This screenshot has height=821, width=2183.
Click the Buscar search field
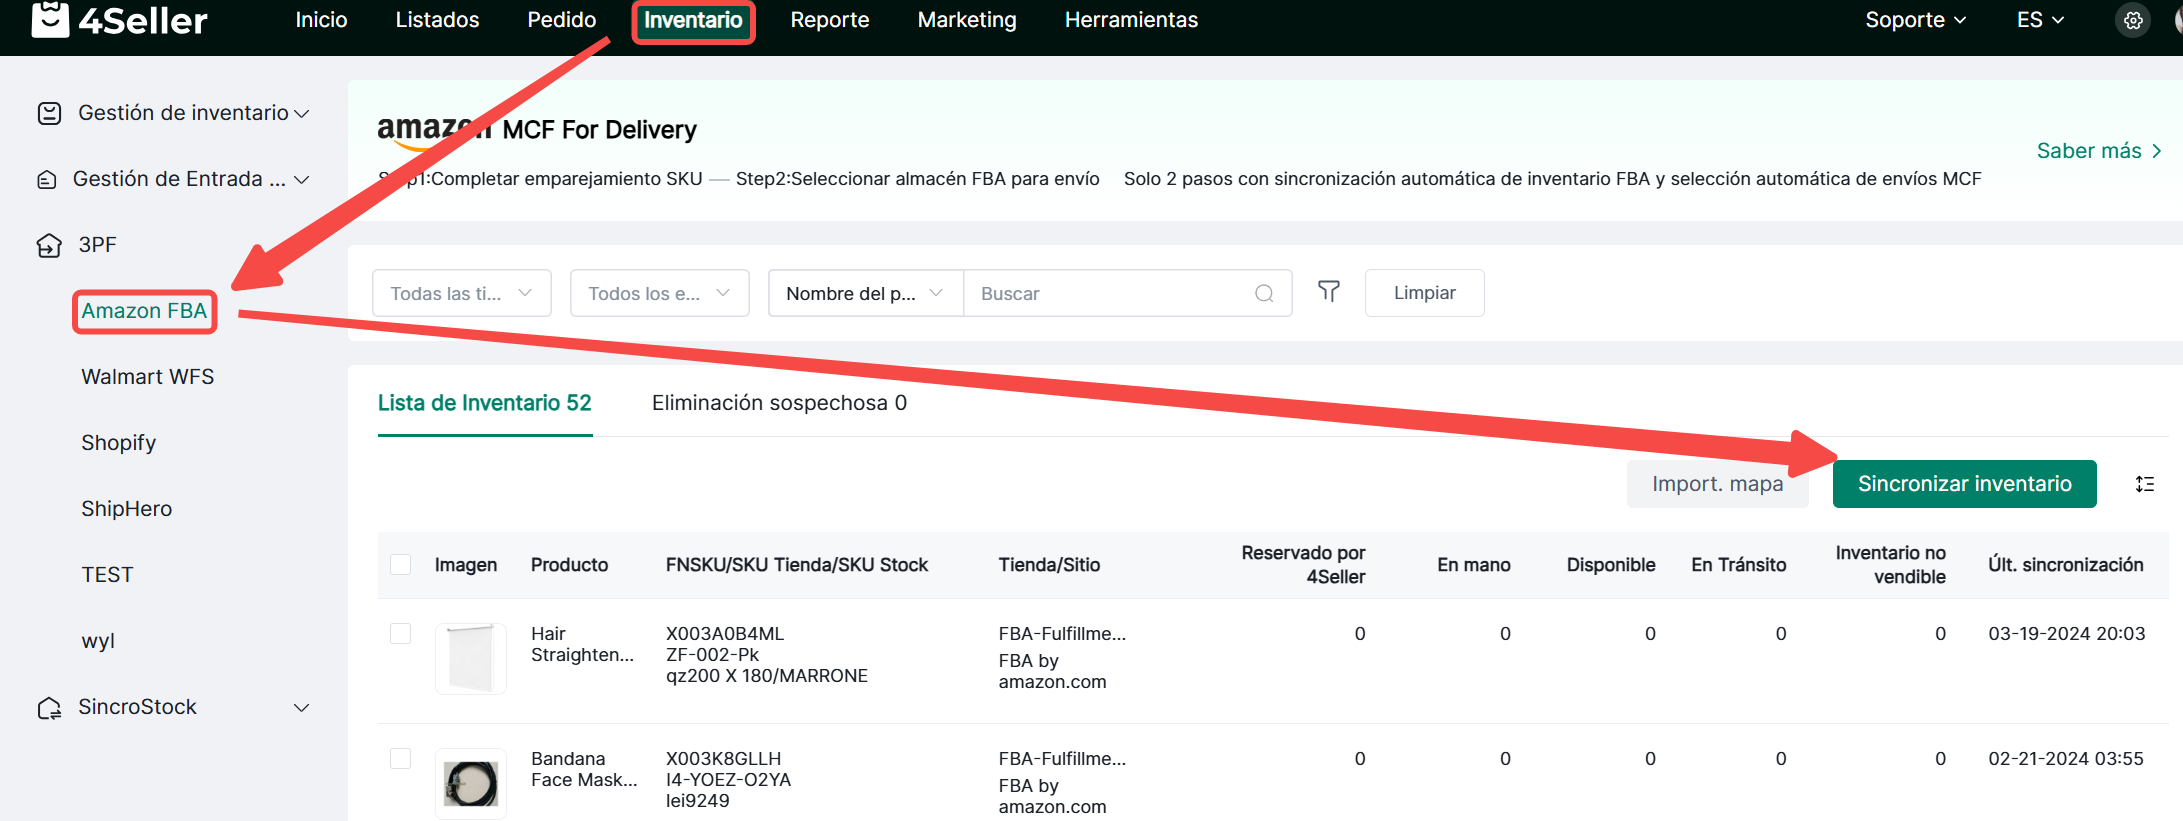[x=1110, y=293]
